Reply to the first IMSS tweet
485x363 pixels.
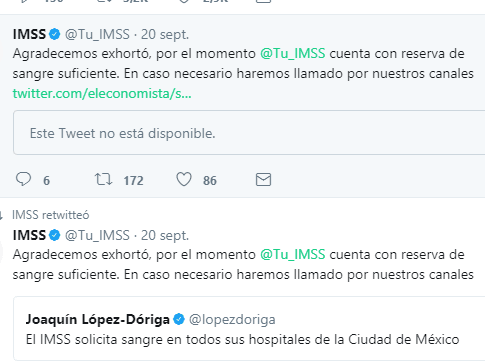coord(23,179)
